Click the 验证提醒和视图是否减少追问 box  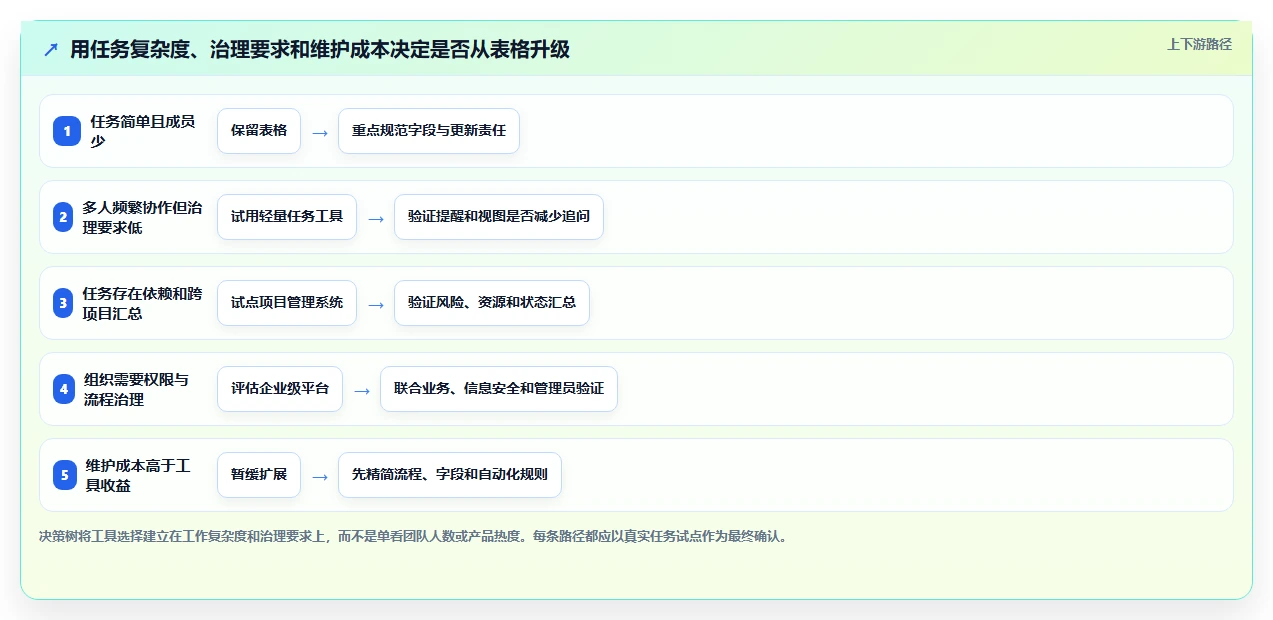point(499,217)
